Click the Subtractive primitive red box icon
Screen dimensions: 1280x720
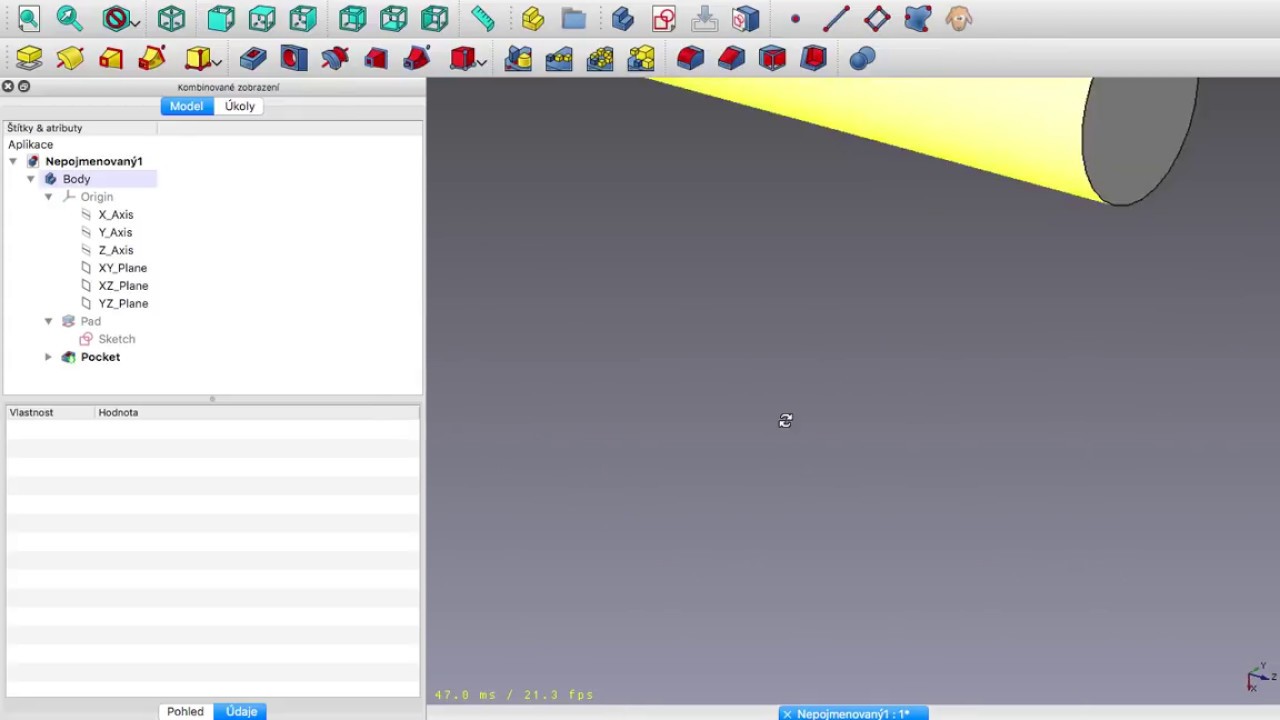pos(462,58)
